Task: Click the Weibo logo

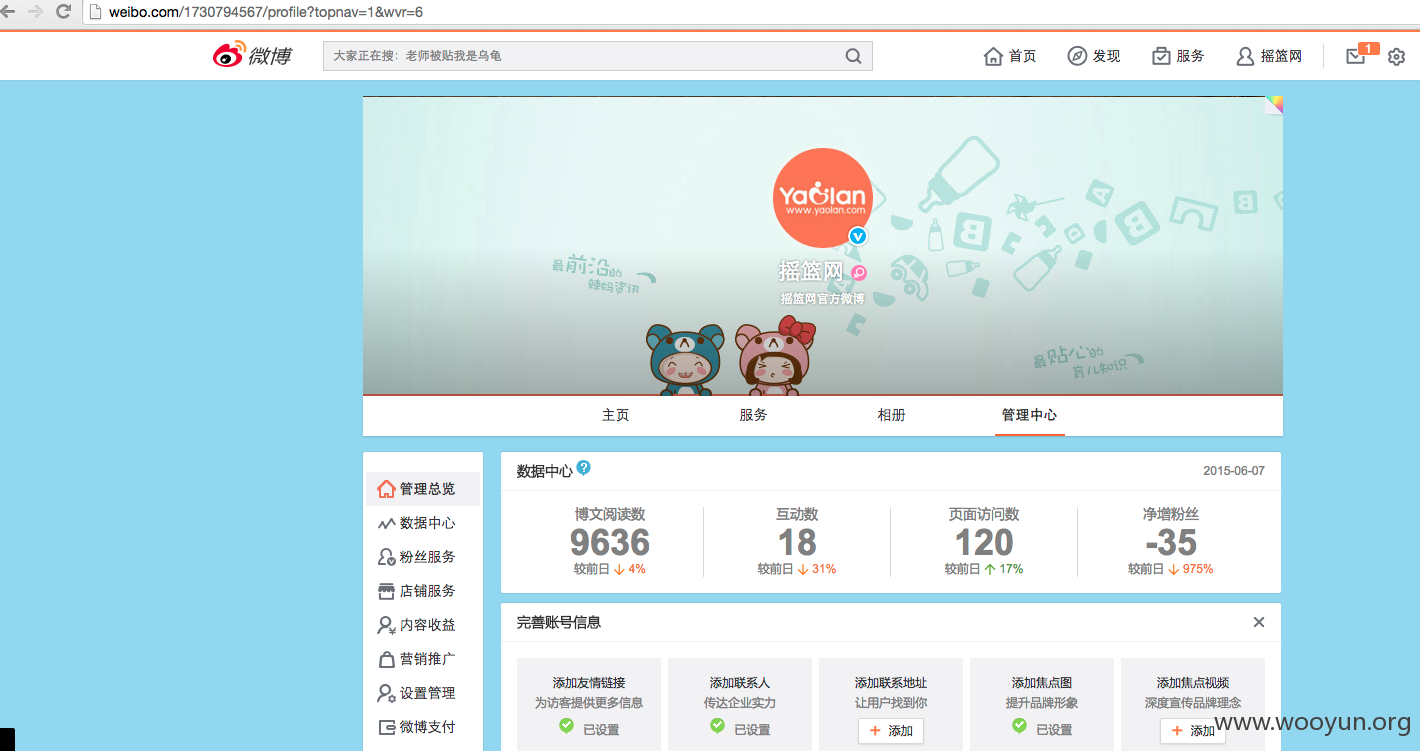Action: [x=252, y=56]
